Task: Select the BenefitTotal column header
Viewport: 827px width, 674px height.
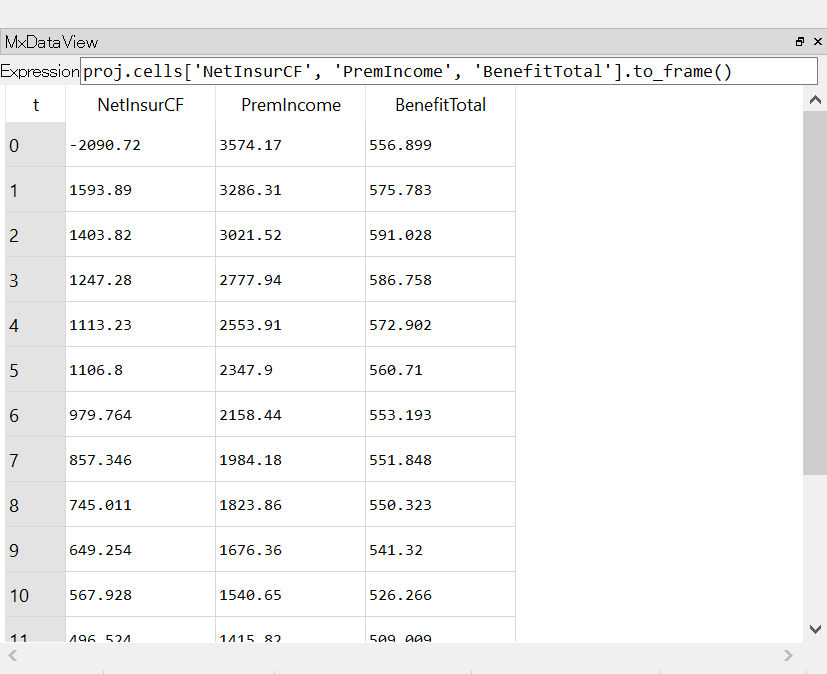Action: [440, 105]
